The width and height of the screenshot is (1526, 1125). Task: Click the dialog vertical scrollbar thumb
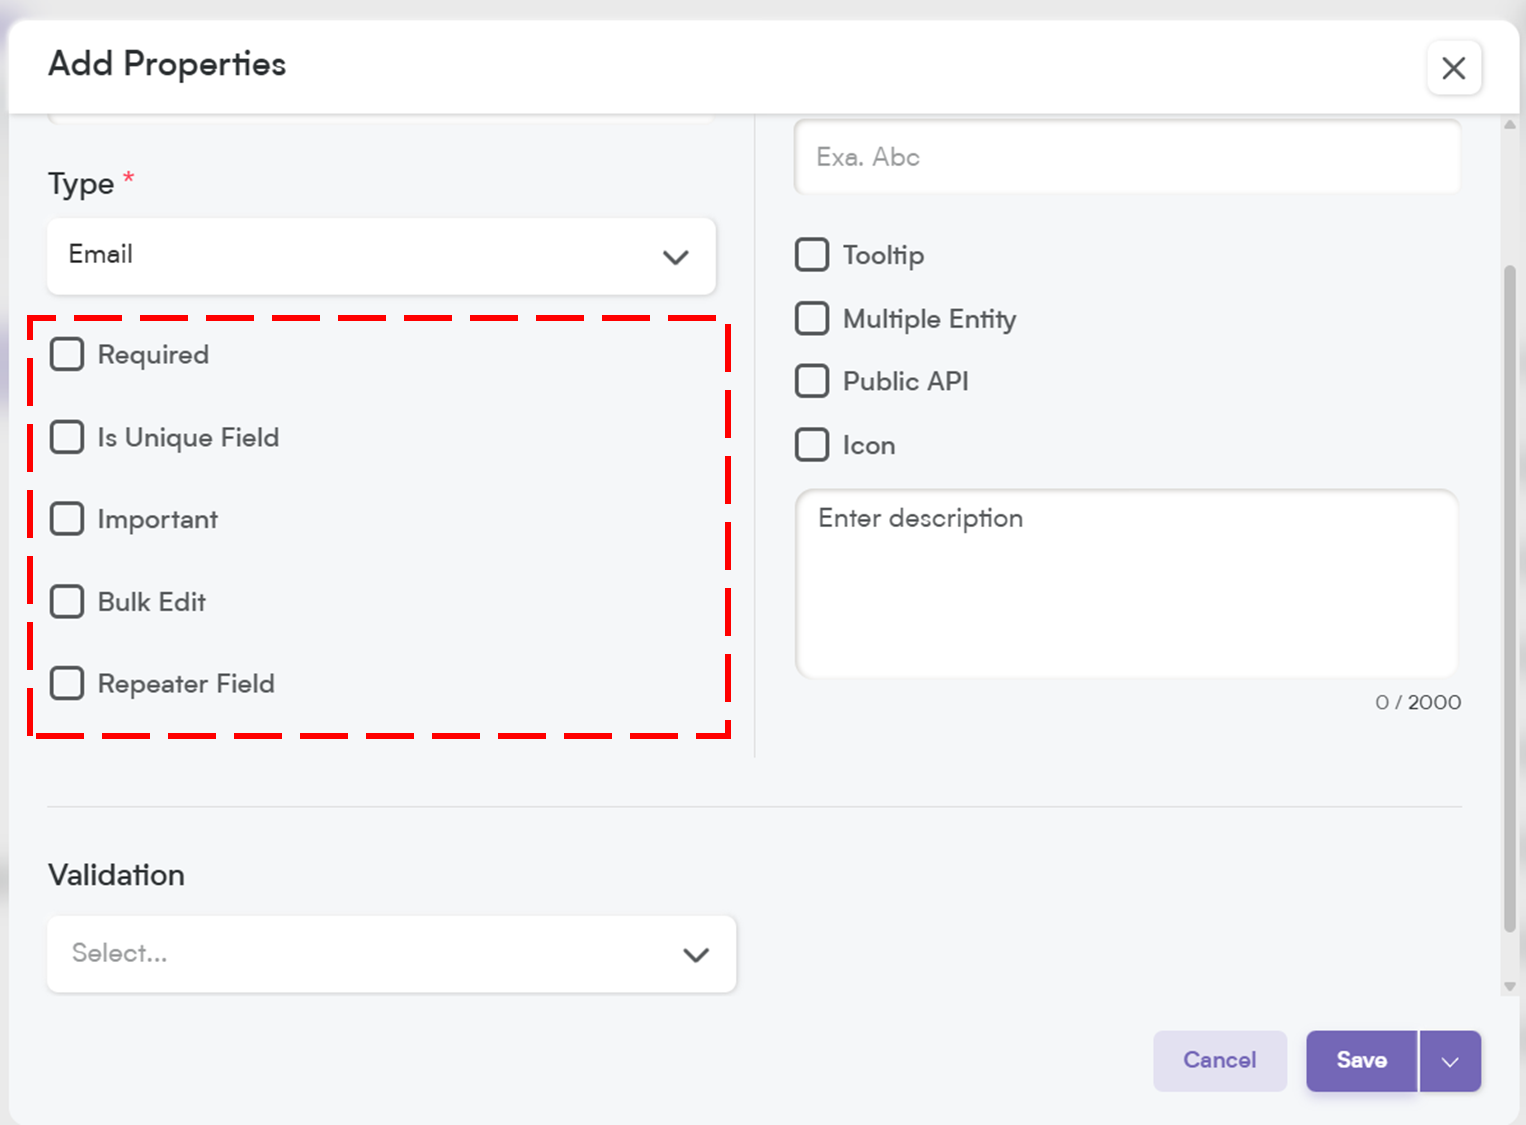coord(1510,598)
